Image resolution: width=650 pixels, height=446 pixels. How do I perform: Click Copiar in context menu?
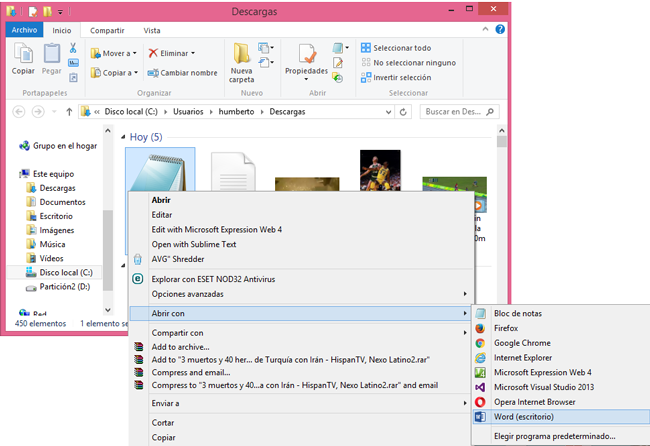[301, 438]
